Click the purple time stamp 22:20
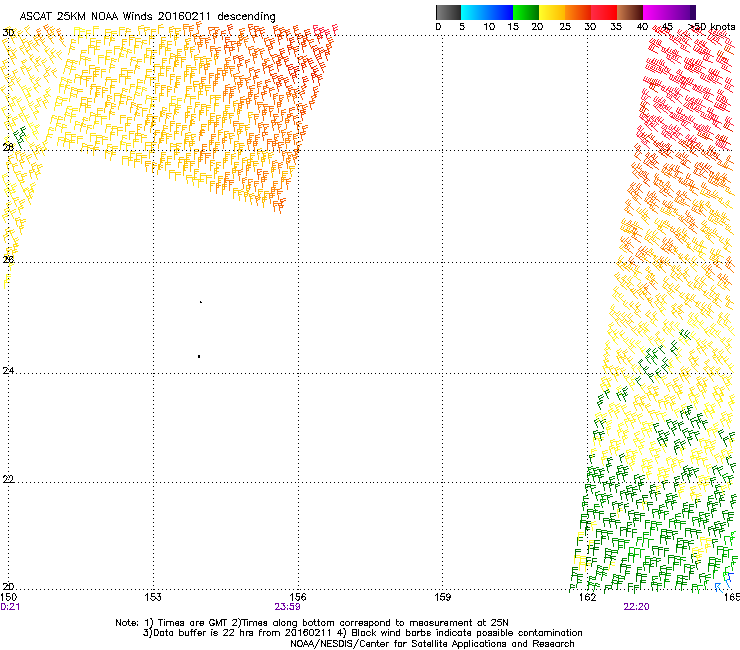 pos(636,607)
